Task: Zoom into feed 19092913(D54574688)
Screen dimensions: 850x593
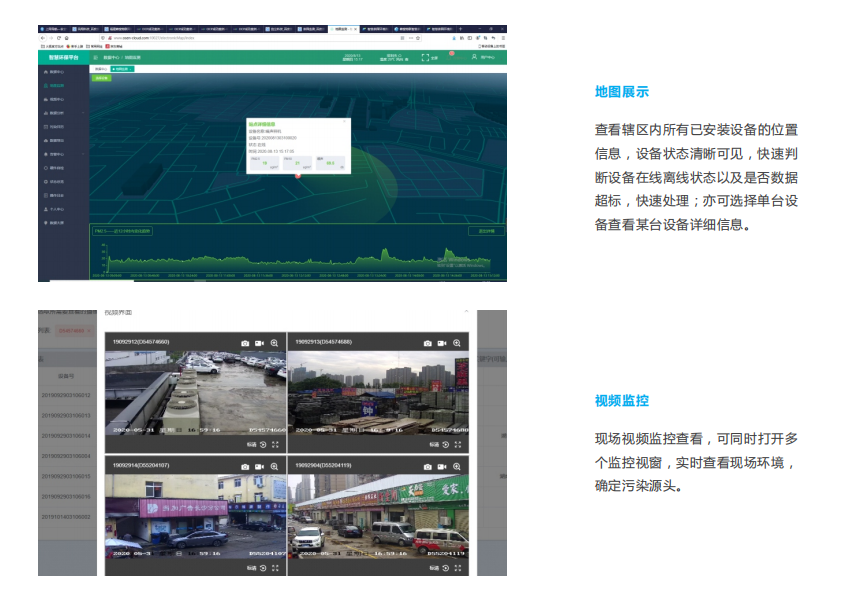Action: [x=457, y=343]
